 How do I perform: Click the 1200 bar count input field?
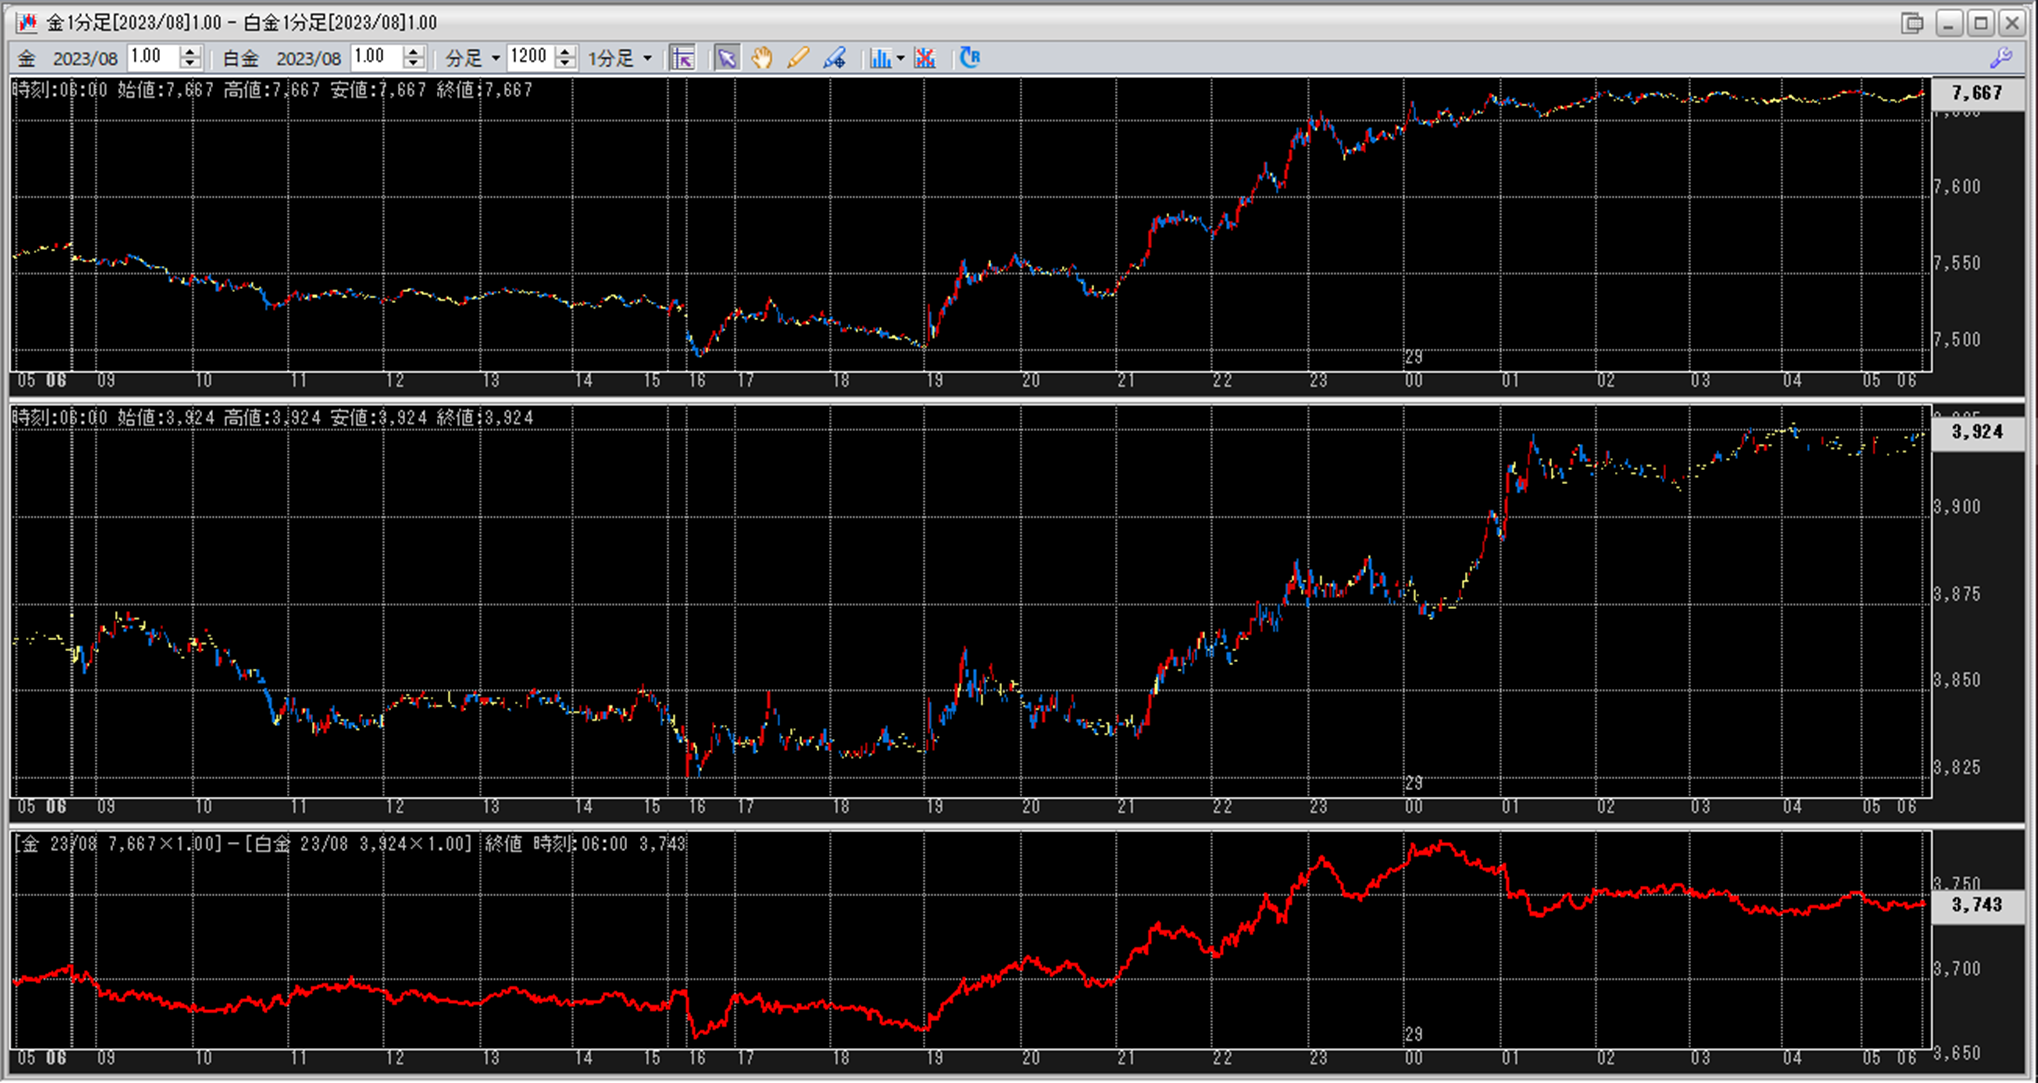(530, 58)
